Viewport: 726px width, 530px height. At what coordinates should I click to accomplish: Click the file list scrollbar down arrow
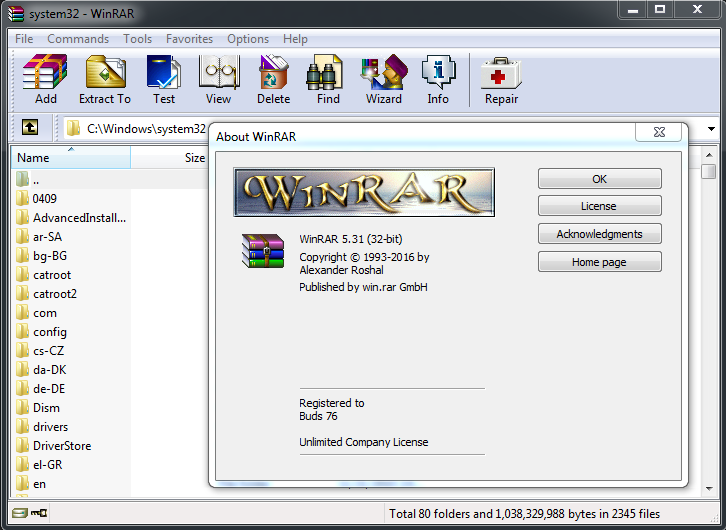[709, 488]
